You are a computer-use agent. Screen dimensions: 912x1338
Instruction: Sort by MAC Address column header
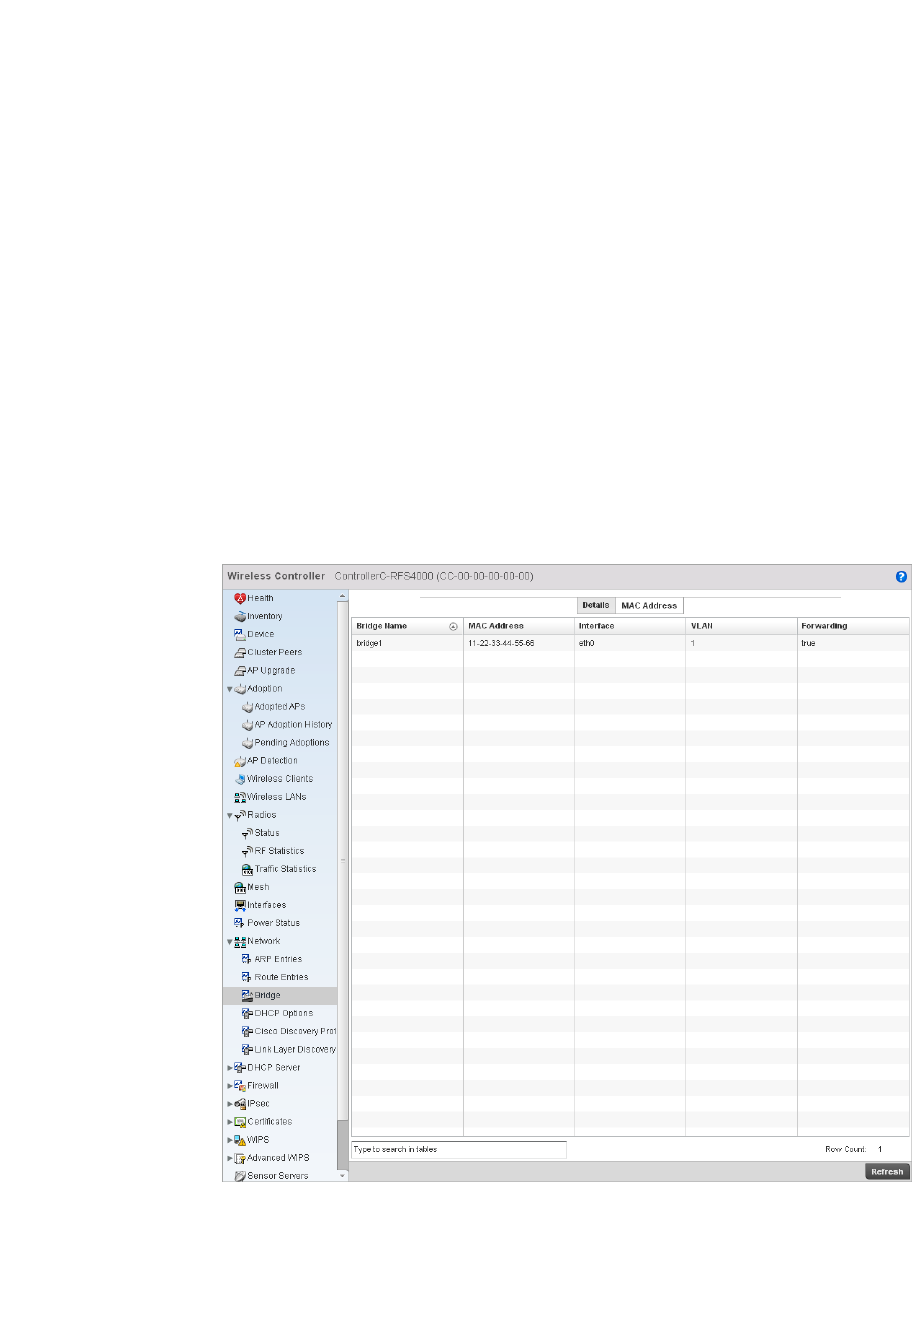click(519, 626)
